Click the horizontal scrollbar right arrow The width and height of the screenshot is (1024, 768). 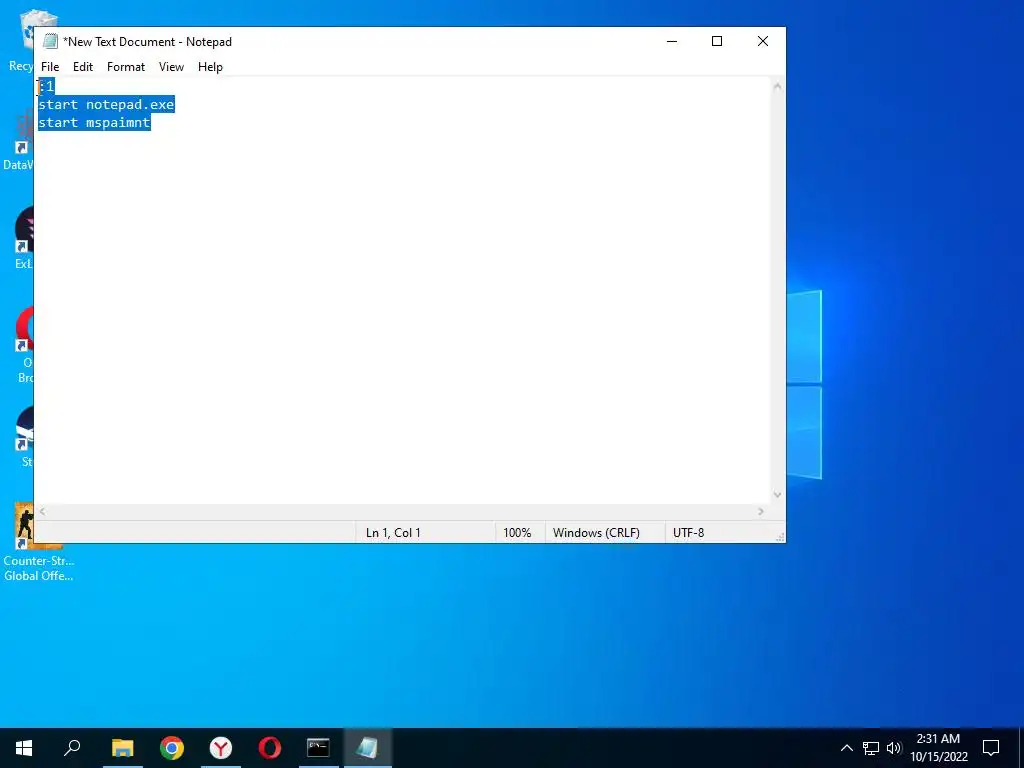point(761,511)
